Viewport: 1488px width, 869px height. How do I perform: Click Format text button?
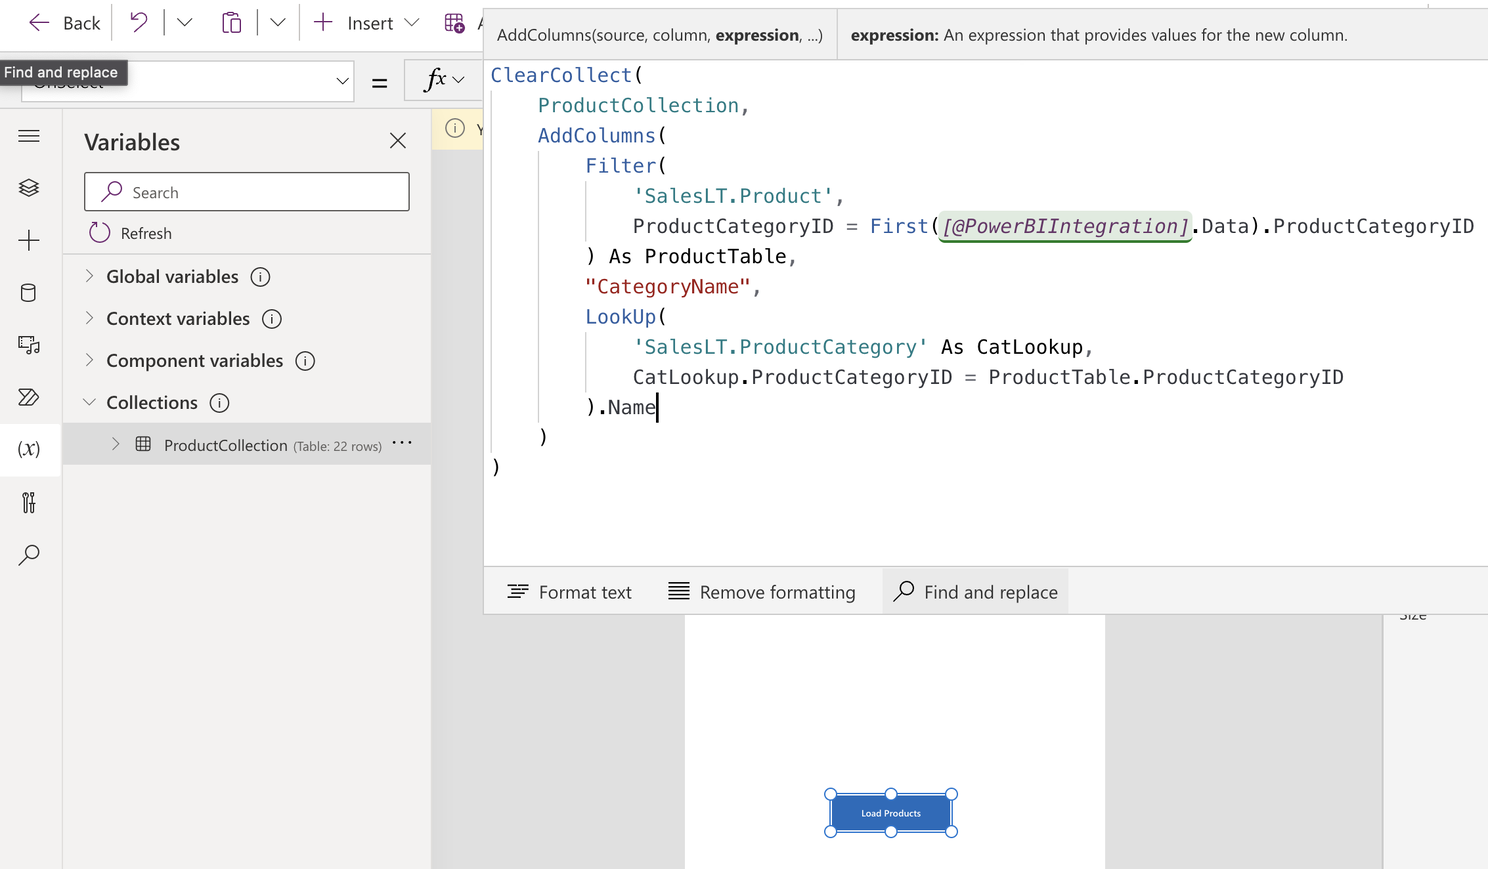[570, 592]
